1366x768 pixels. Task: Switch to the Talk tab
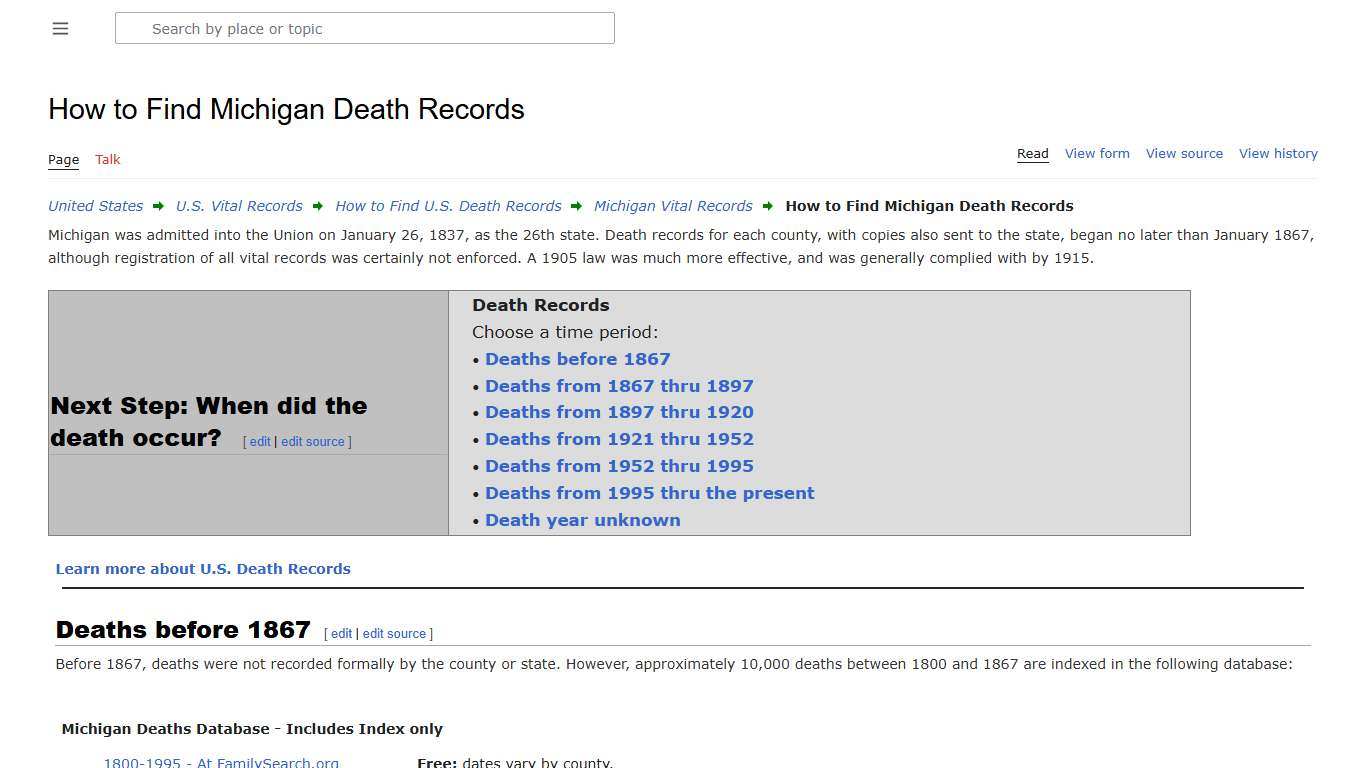click(x=107, y=159)
